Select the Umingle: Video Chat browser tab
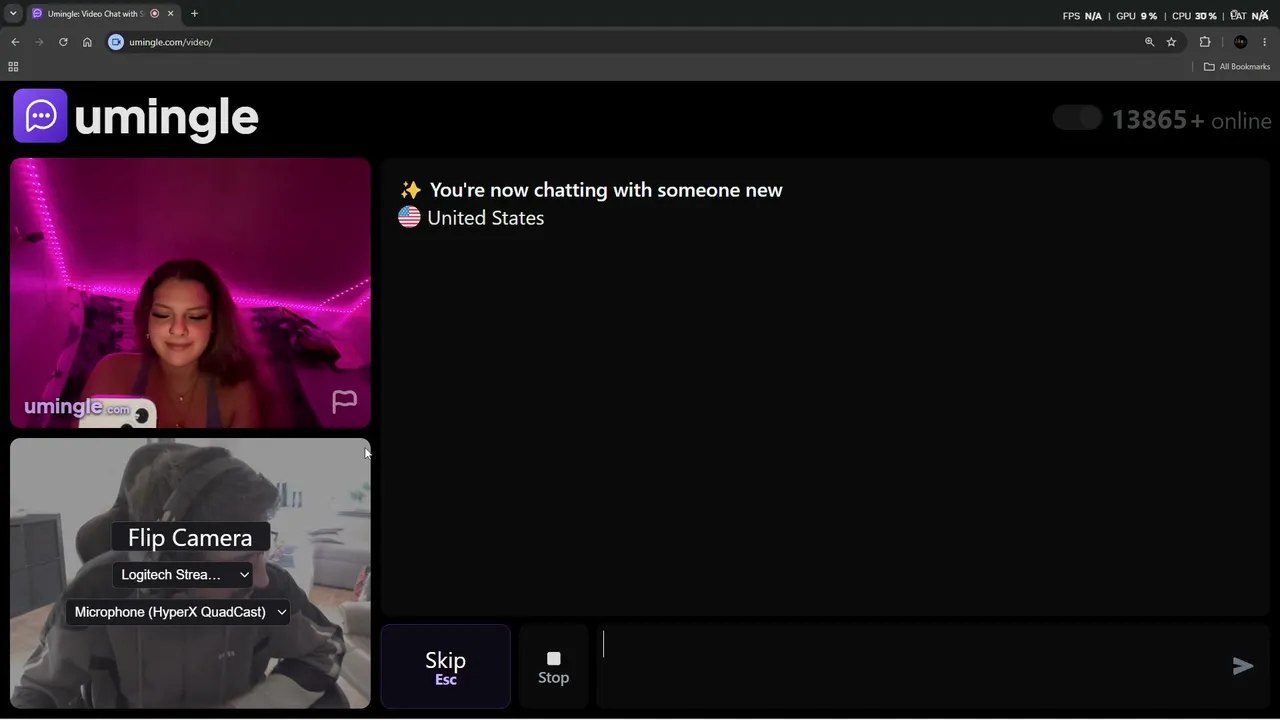Screen dimensions: 1280x720 pos(103,14)
